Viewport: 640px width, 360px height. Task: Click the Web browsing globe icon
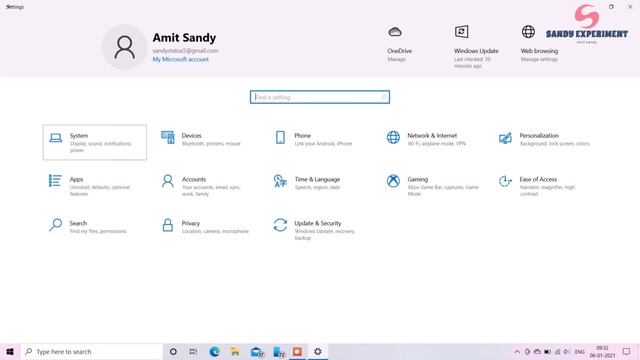click(528, 31)
